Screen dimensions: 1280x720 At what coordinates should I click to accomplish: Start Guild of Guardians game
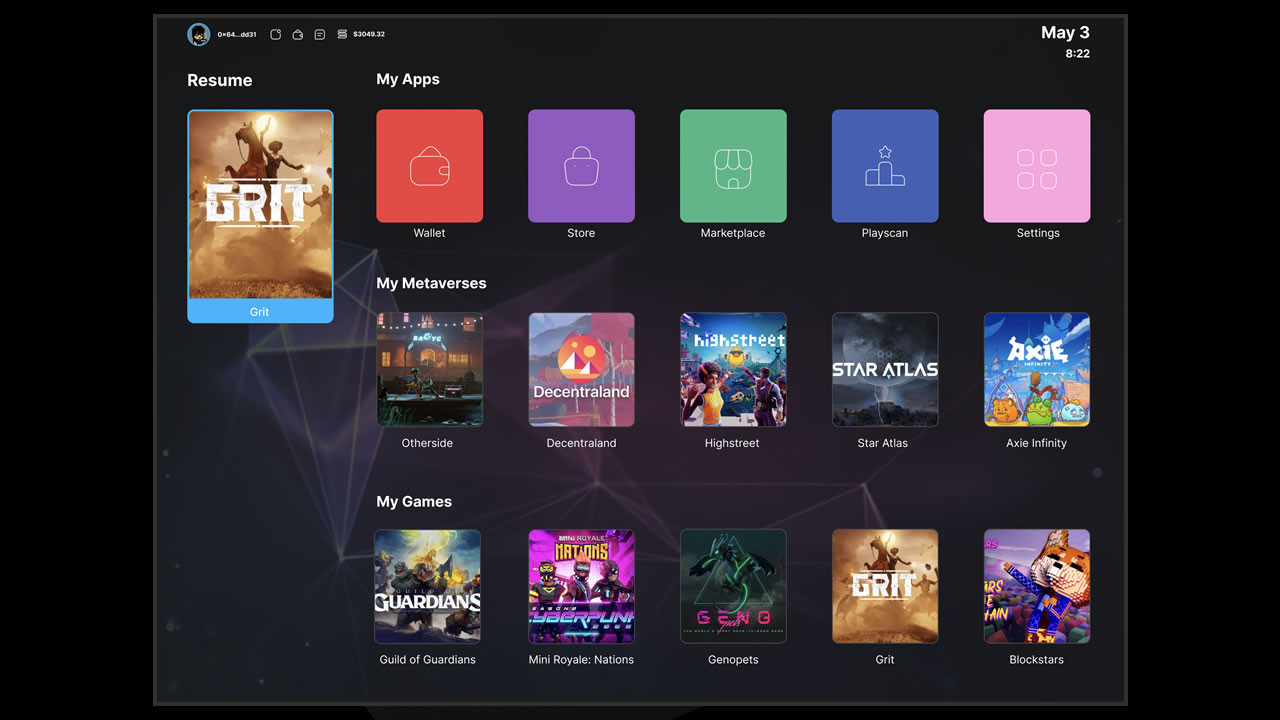(427, 586)
